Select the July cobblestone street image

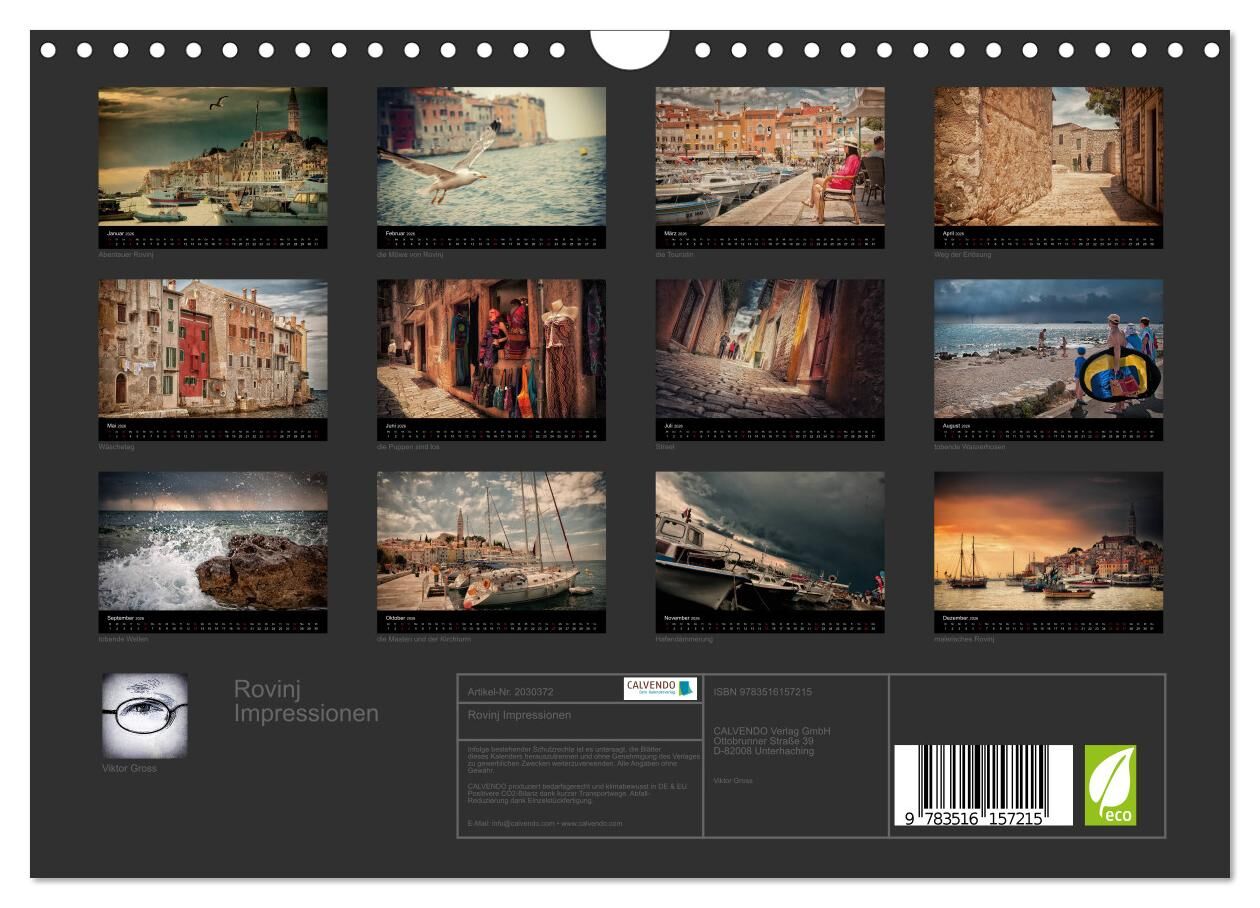coord(770,348)
